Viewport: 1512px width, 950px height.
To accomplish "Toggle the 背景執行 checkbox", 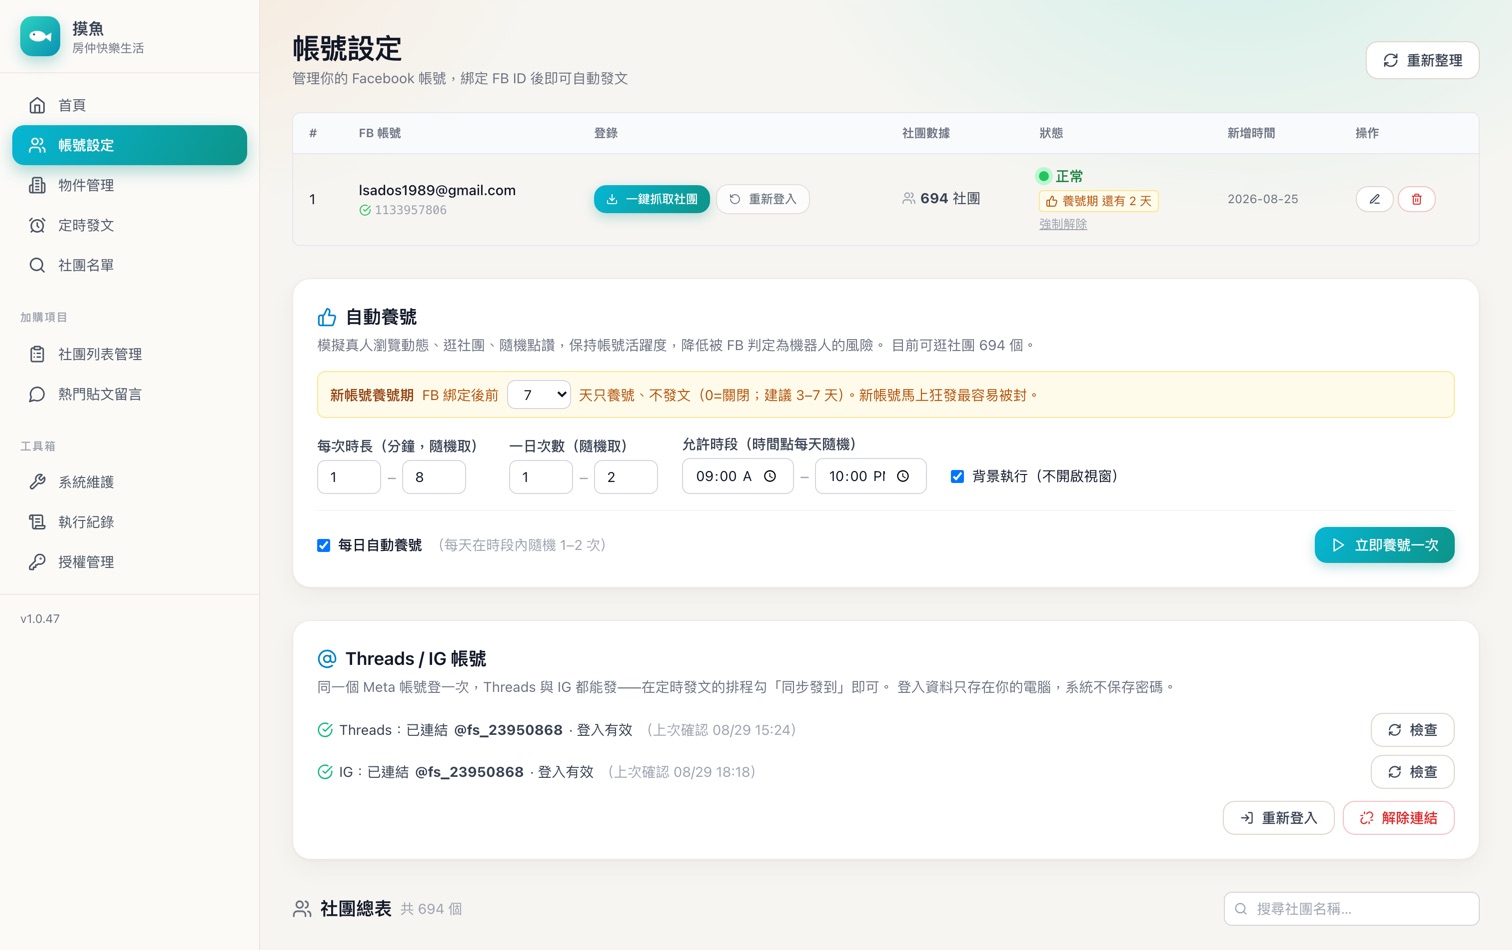I will tap(957, 476).
